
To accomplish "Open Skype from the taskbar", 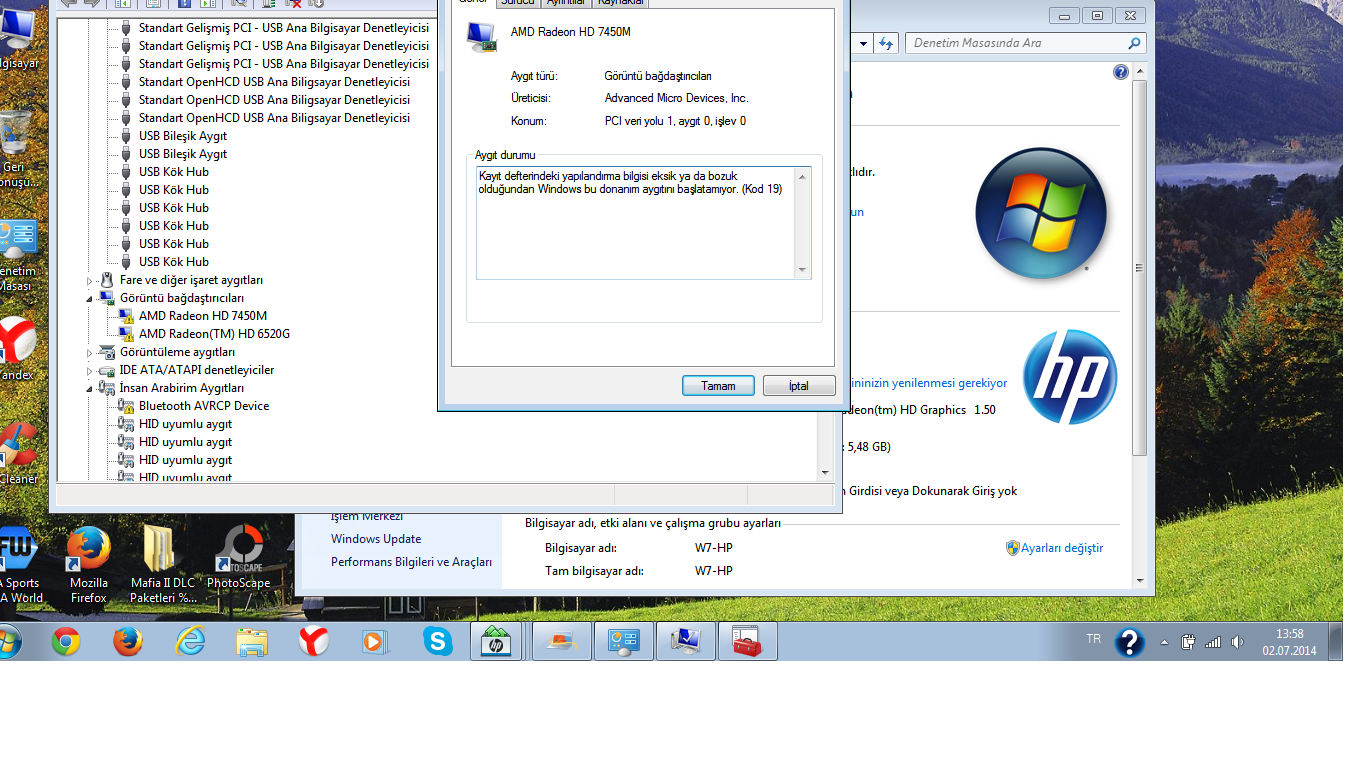I will click(437, 641).
